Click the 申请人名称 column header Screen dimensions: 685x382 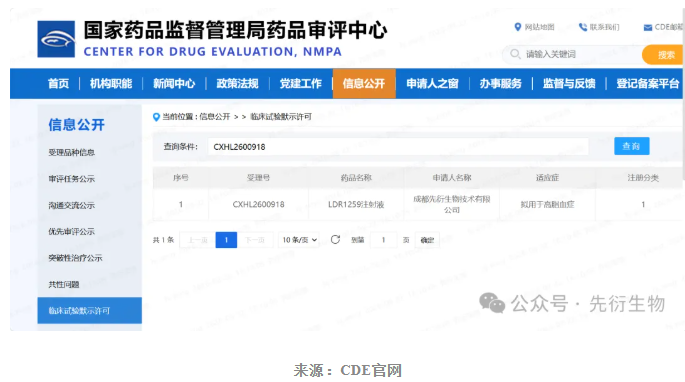452,177
